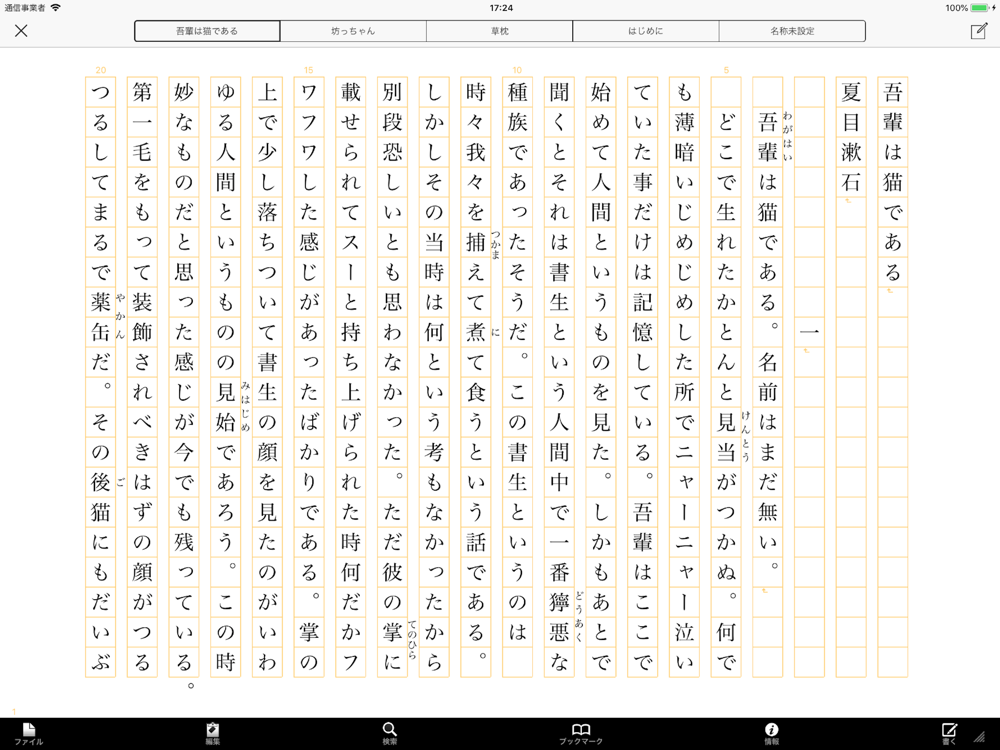
Task: Tap the line number 10 marker
Action: coord(517,70)
